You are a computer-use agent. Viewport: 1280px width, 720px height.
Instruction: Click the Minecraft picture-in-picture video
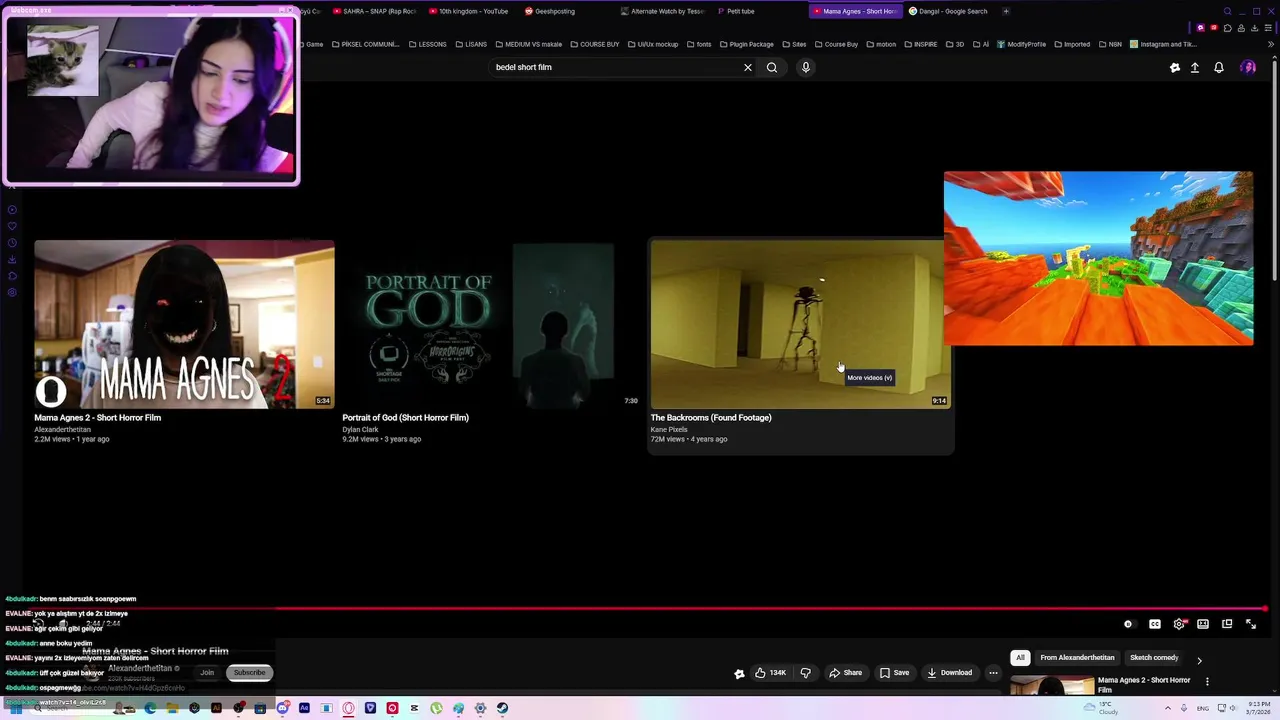tap(1098, 258)
